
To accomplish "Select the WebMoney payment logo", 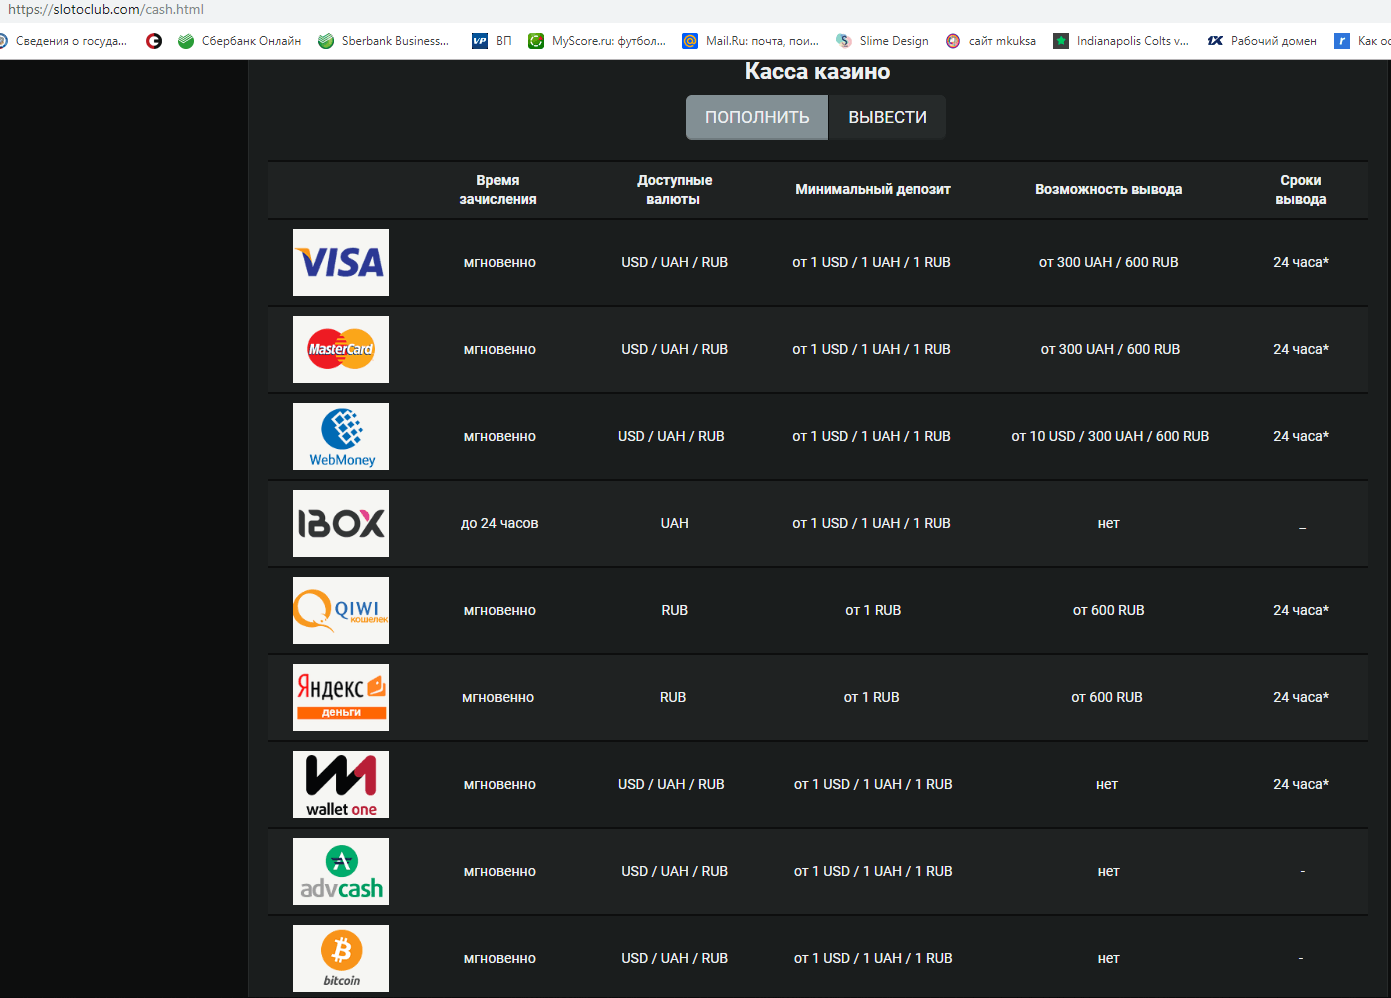I will 341,436.
